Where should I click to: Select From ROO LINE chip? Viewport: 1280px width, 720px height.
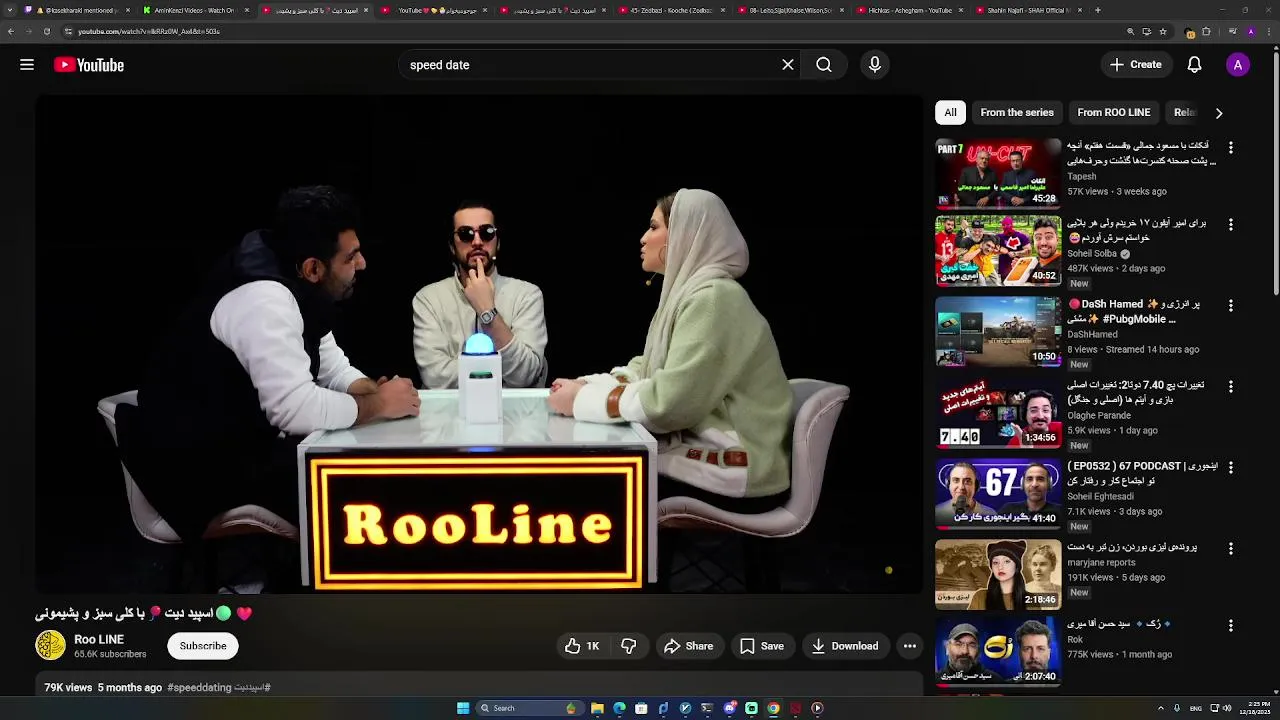(1114, 113)
